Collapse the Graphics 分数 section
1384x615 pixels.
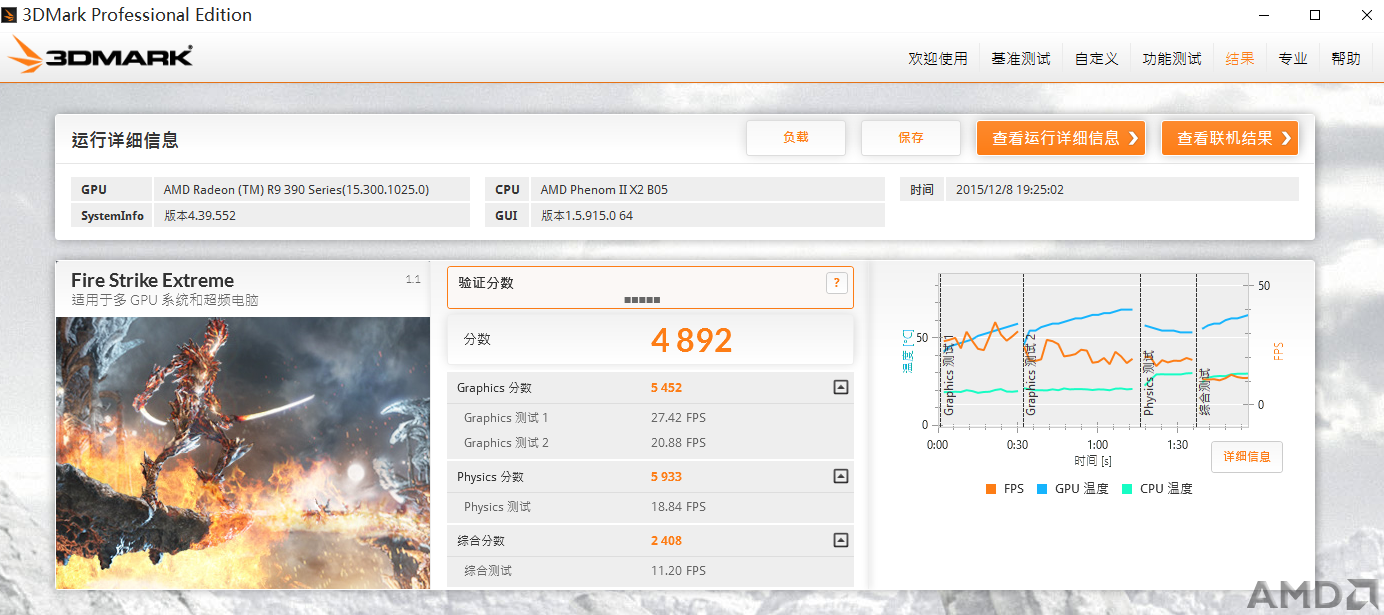point(841,387)
